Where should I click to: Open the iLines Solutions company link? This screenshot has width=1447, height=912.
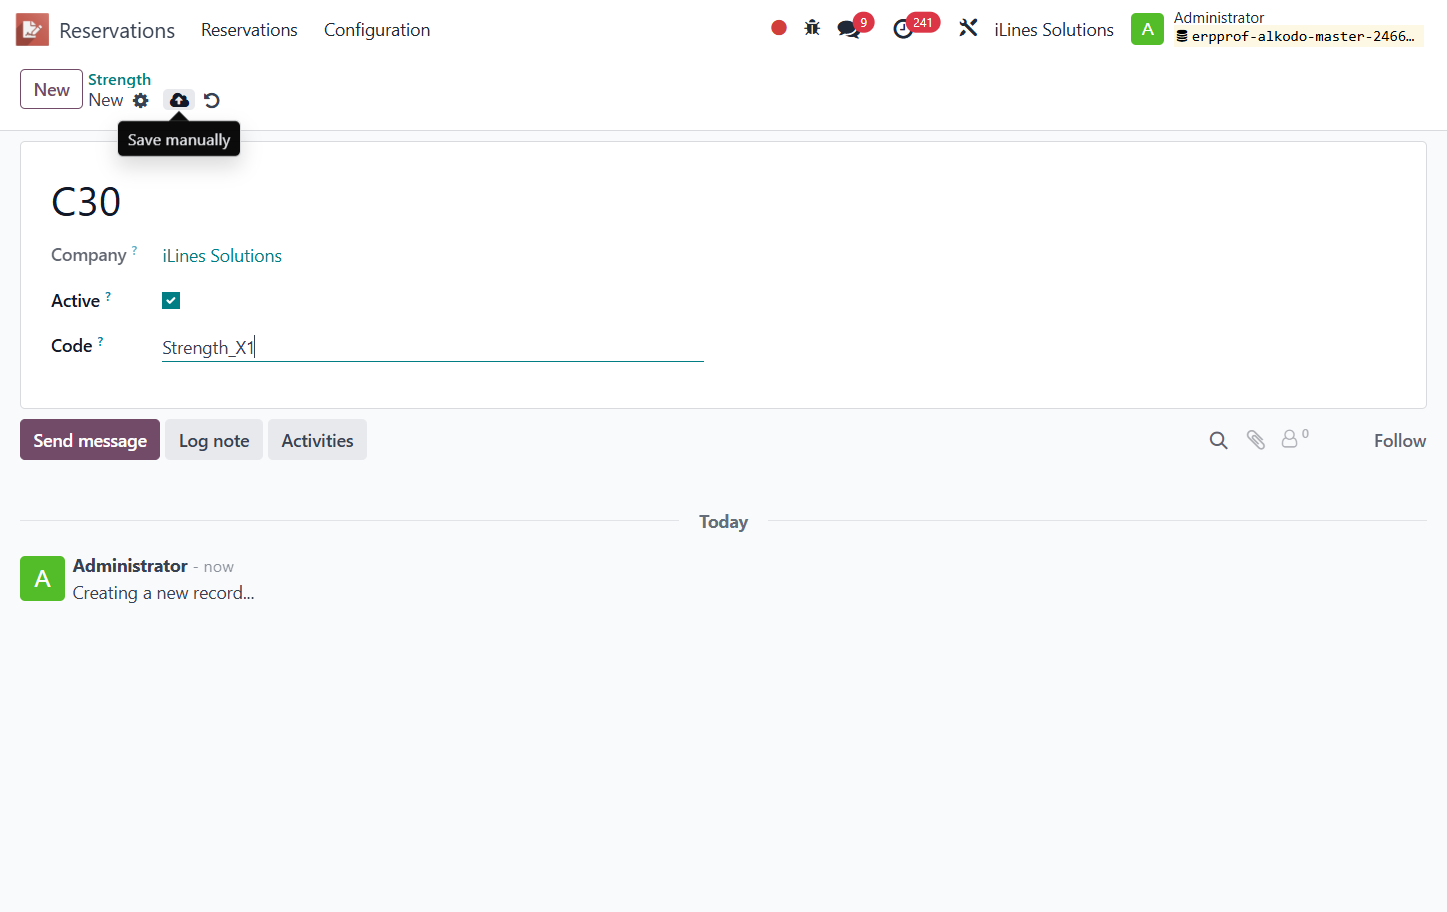pyautogui.click(x=222, y=256)
